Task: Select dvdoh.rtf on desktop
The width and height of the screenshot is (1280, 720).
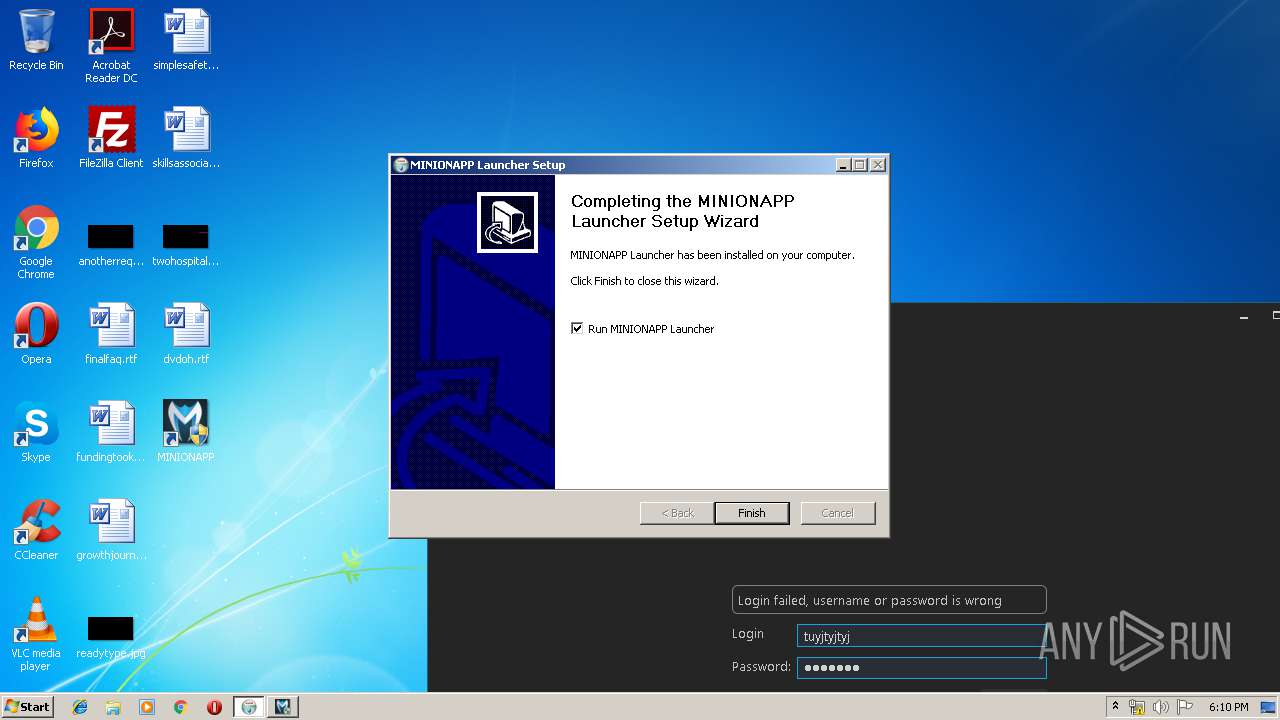Action: 186,334
